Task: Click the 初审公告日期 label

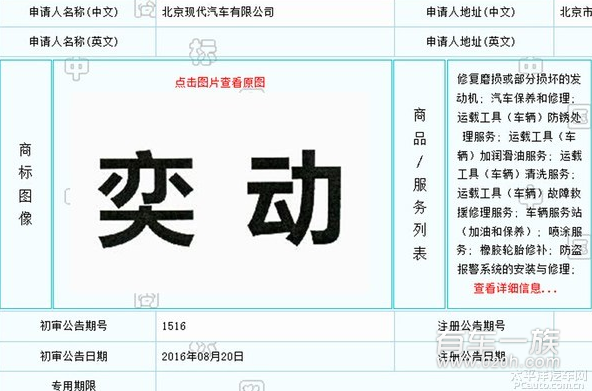Action: 74,356
